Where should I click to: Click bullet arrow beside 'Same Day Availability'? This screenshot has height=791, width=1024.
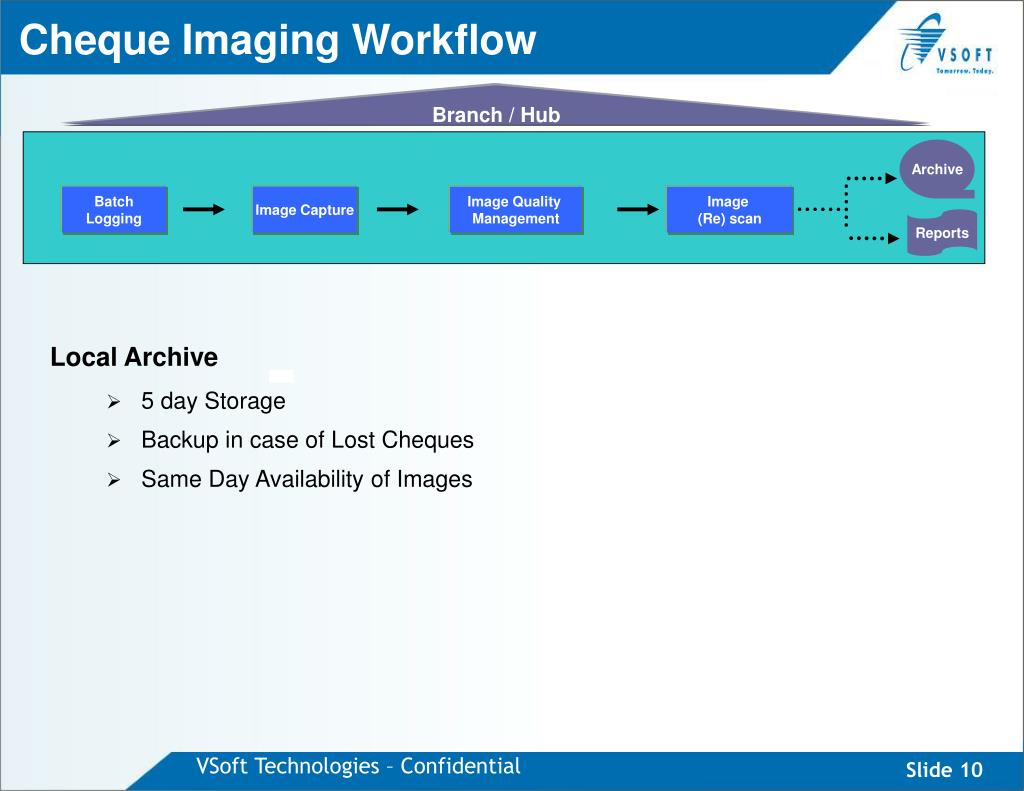[x=114, y=480]
